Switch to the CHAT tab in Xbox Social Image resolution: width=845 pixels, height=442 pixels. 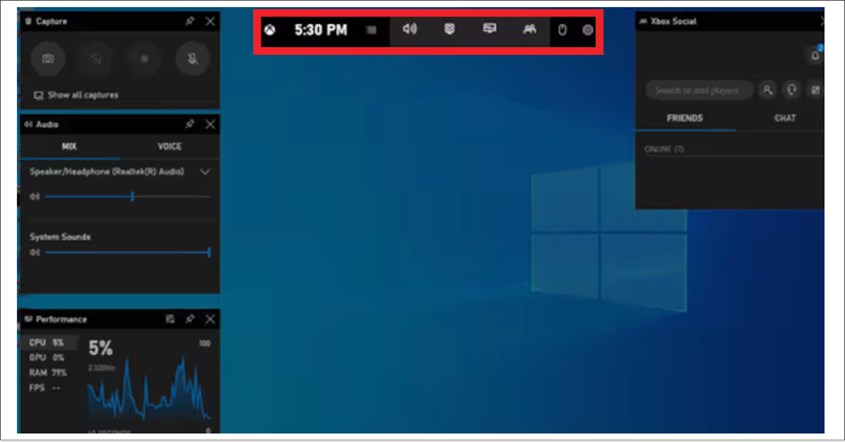tap(785, 118)
